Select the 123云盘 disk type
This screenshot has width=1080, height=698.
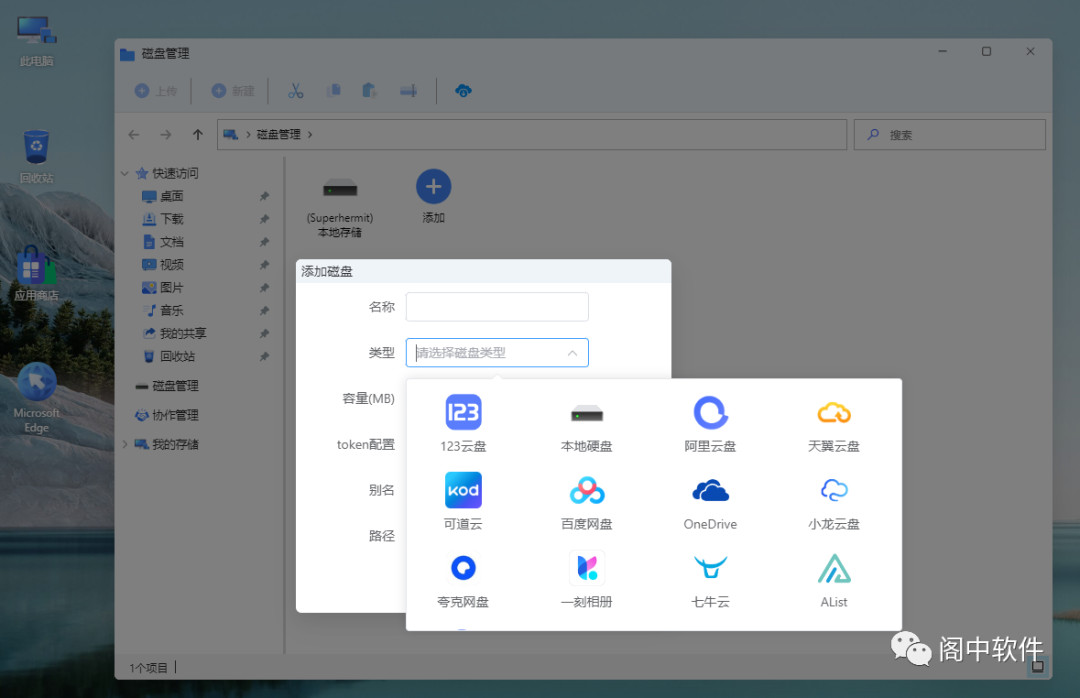[x=463, y=424]
